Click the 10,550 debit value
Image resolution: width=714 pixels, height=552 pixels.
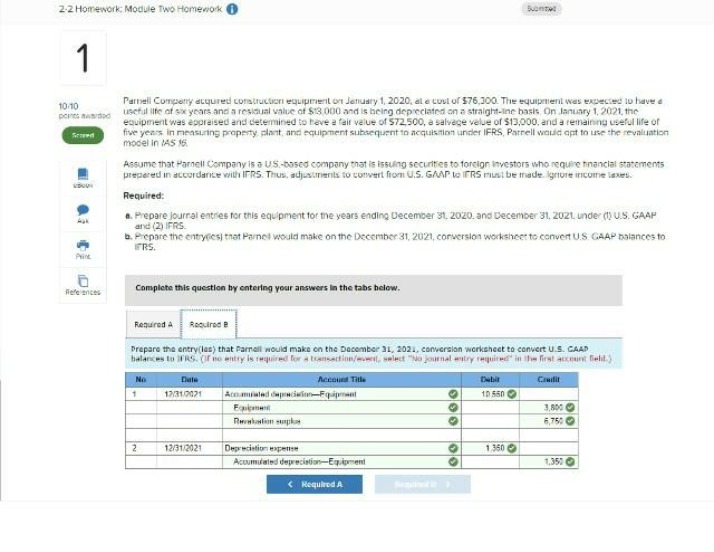tap(493, 394)
